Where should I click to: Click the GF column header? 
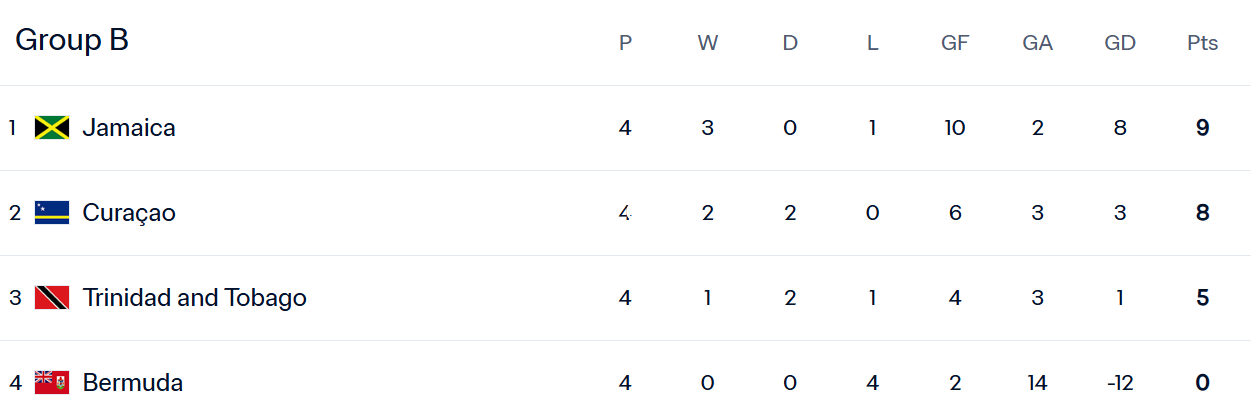click(955, 43)
